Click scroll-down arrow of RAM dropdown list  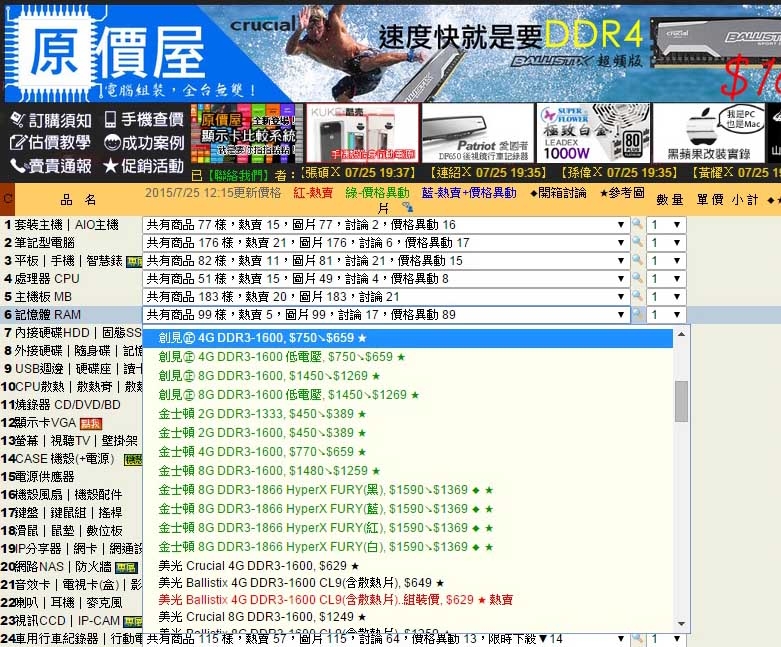[681, 624]
